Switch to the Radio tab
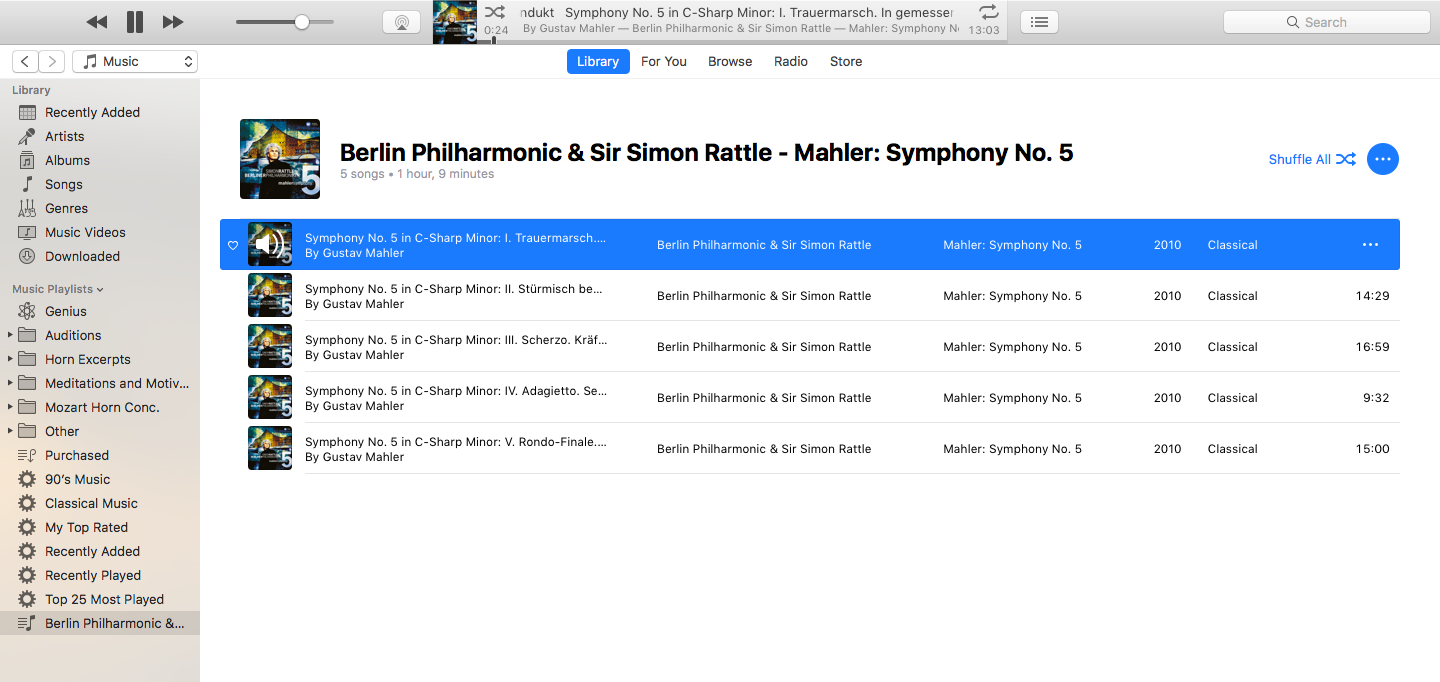This screenshot has width=1440, height=682. point(791,61)
